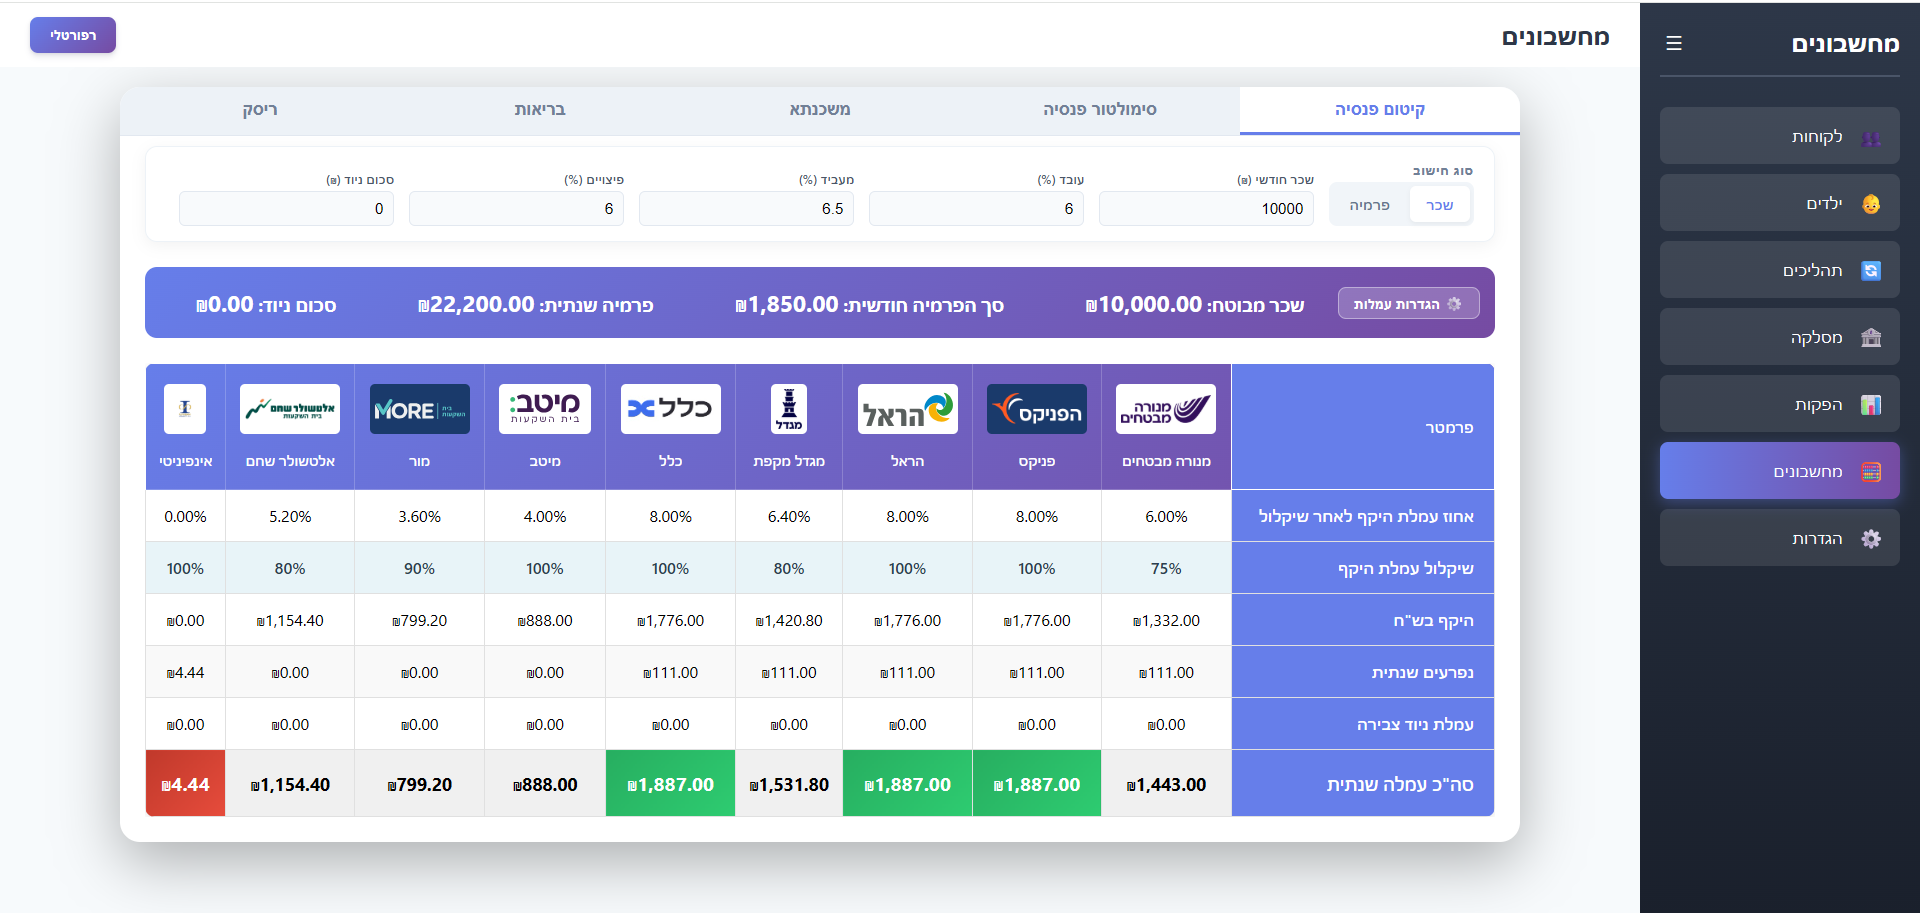Screen dimensions: 1920x913
Task: Go to ילדים in the sidebar
Action: click(1780, 203)
